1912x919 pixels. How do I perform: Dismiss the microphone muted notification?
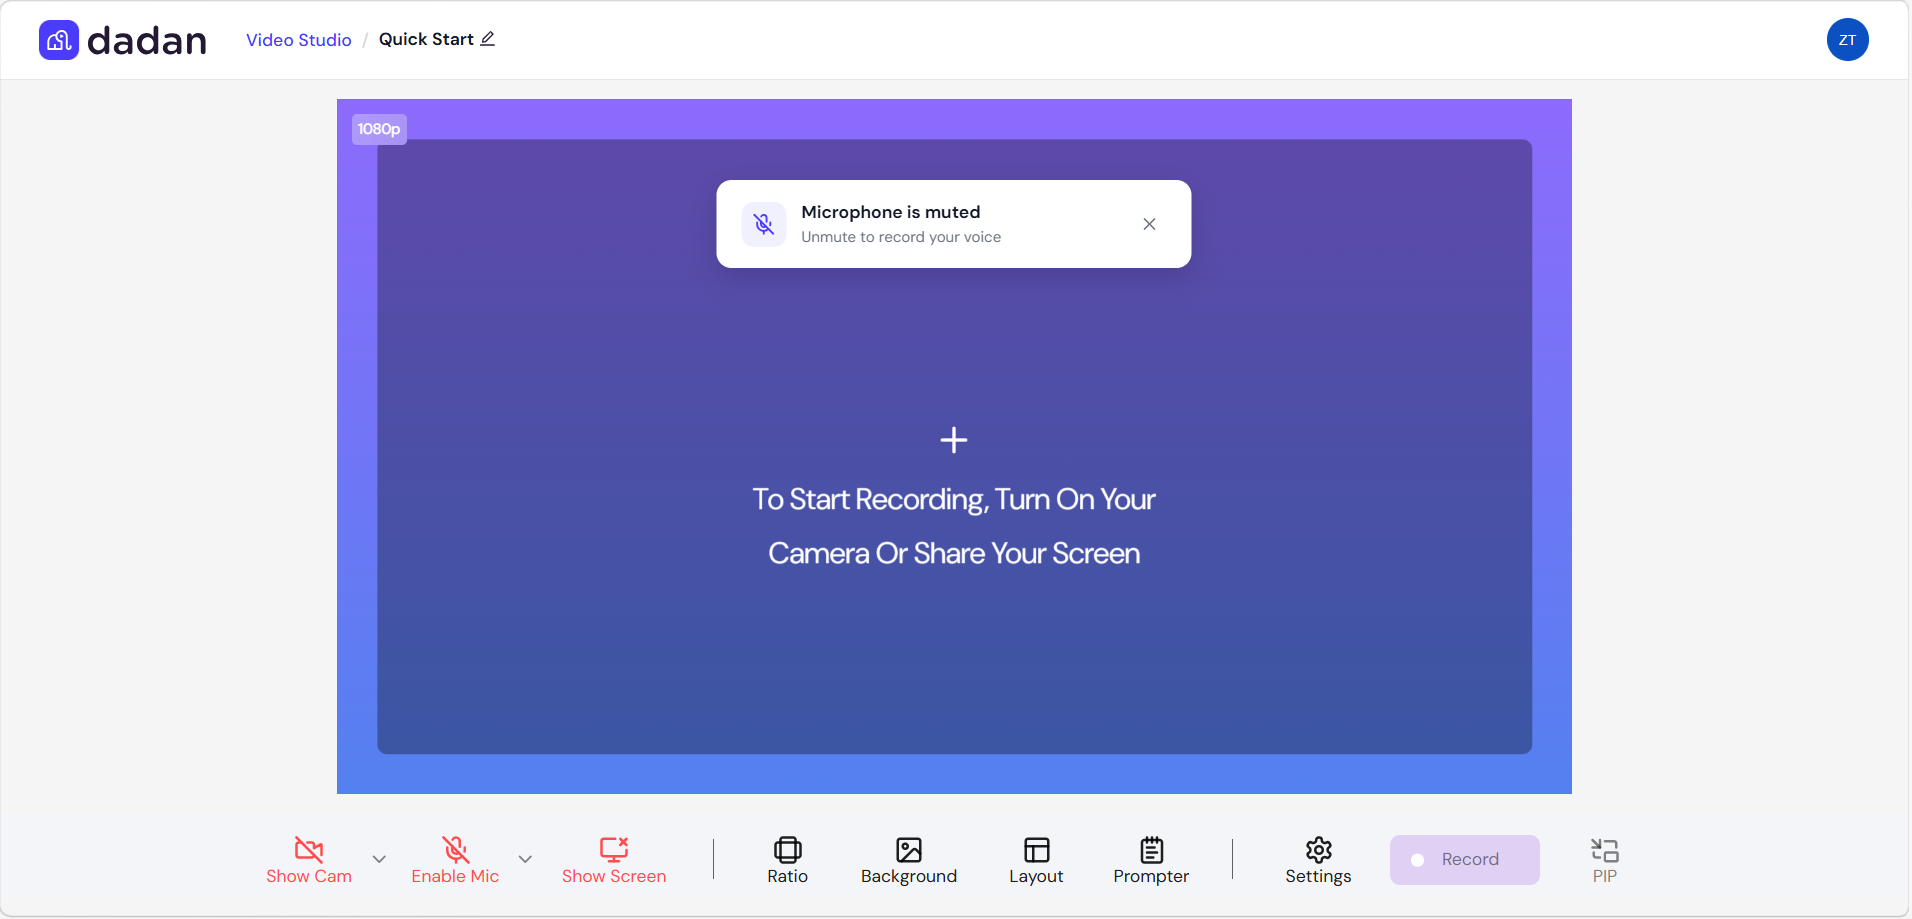[x=1148, y=224]
